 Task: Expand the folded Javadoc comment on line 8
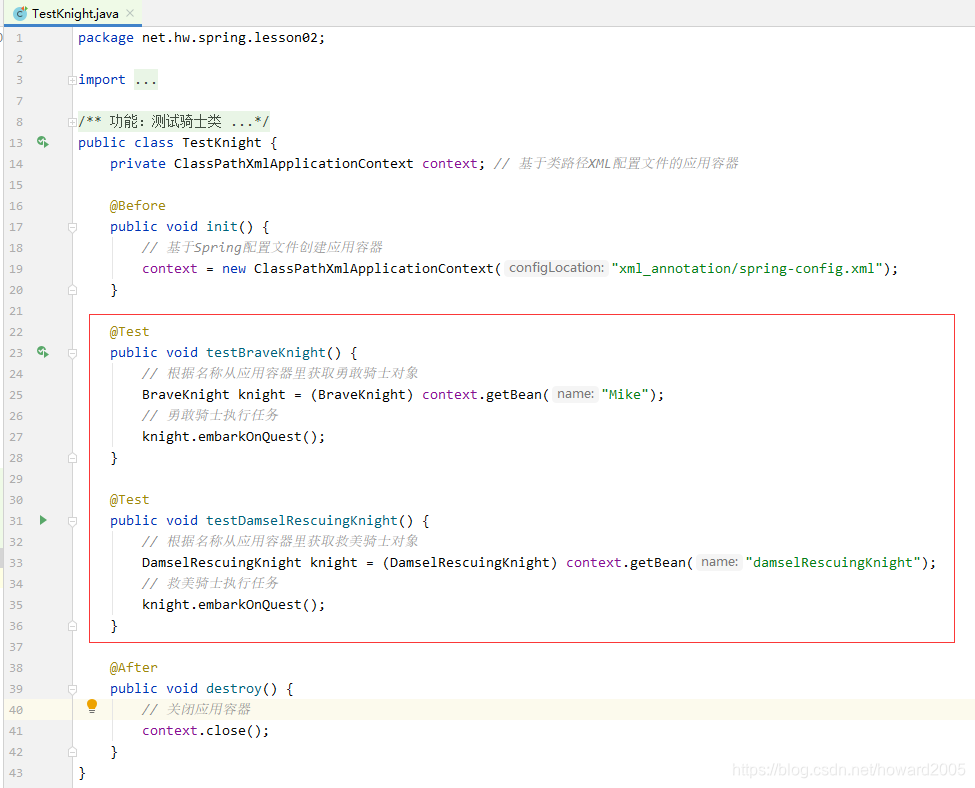[x=72, y=122]
